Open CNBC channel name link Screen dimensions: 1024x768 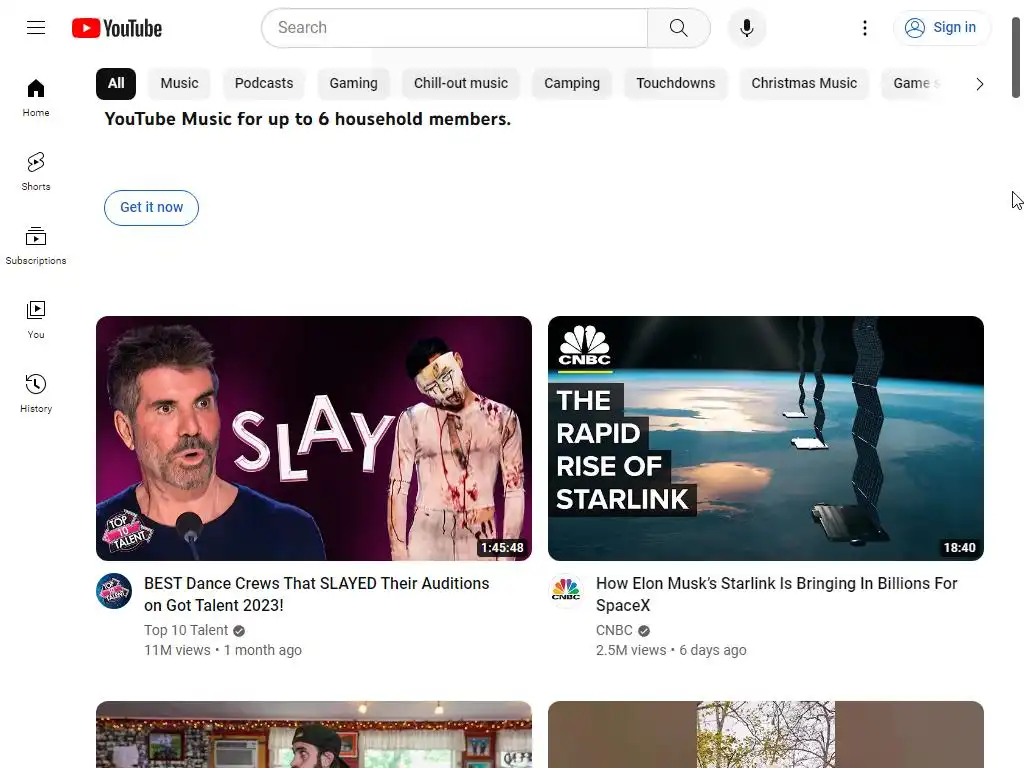[615, 631]
